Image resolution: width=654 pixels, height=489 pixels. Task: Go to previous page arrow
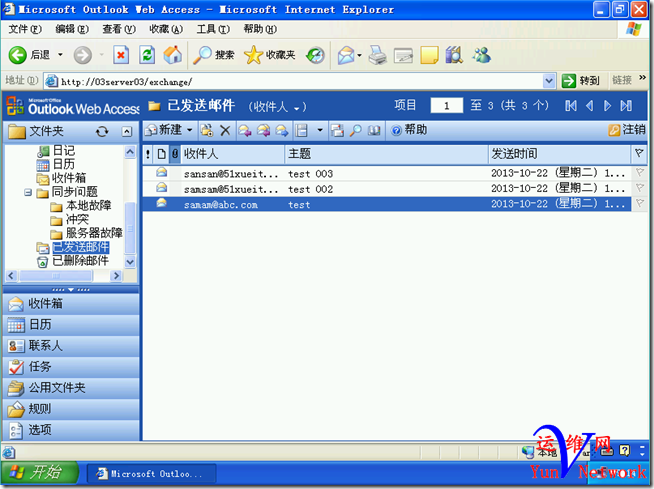pos(589,106)
